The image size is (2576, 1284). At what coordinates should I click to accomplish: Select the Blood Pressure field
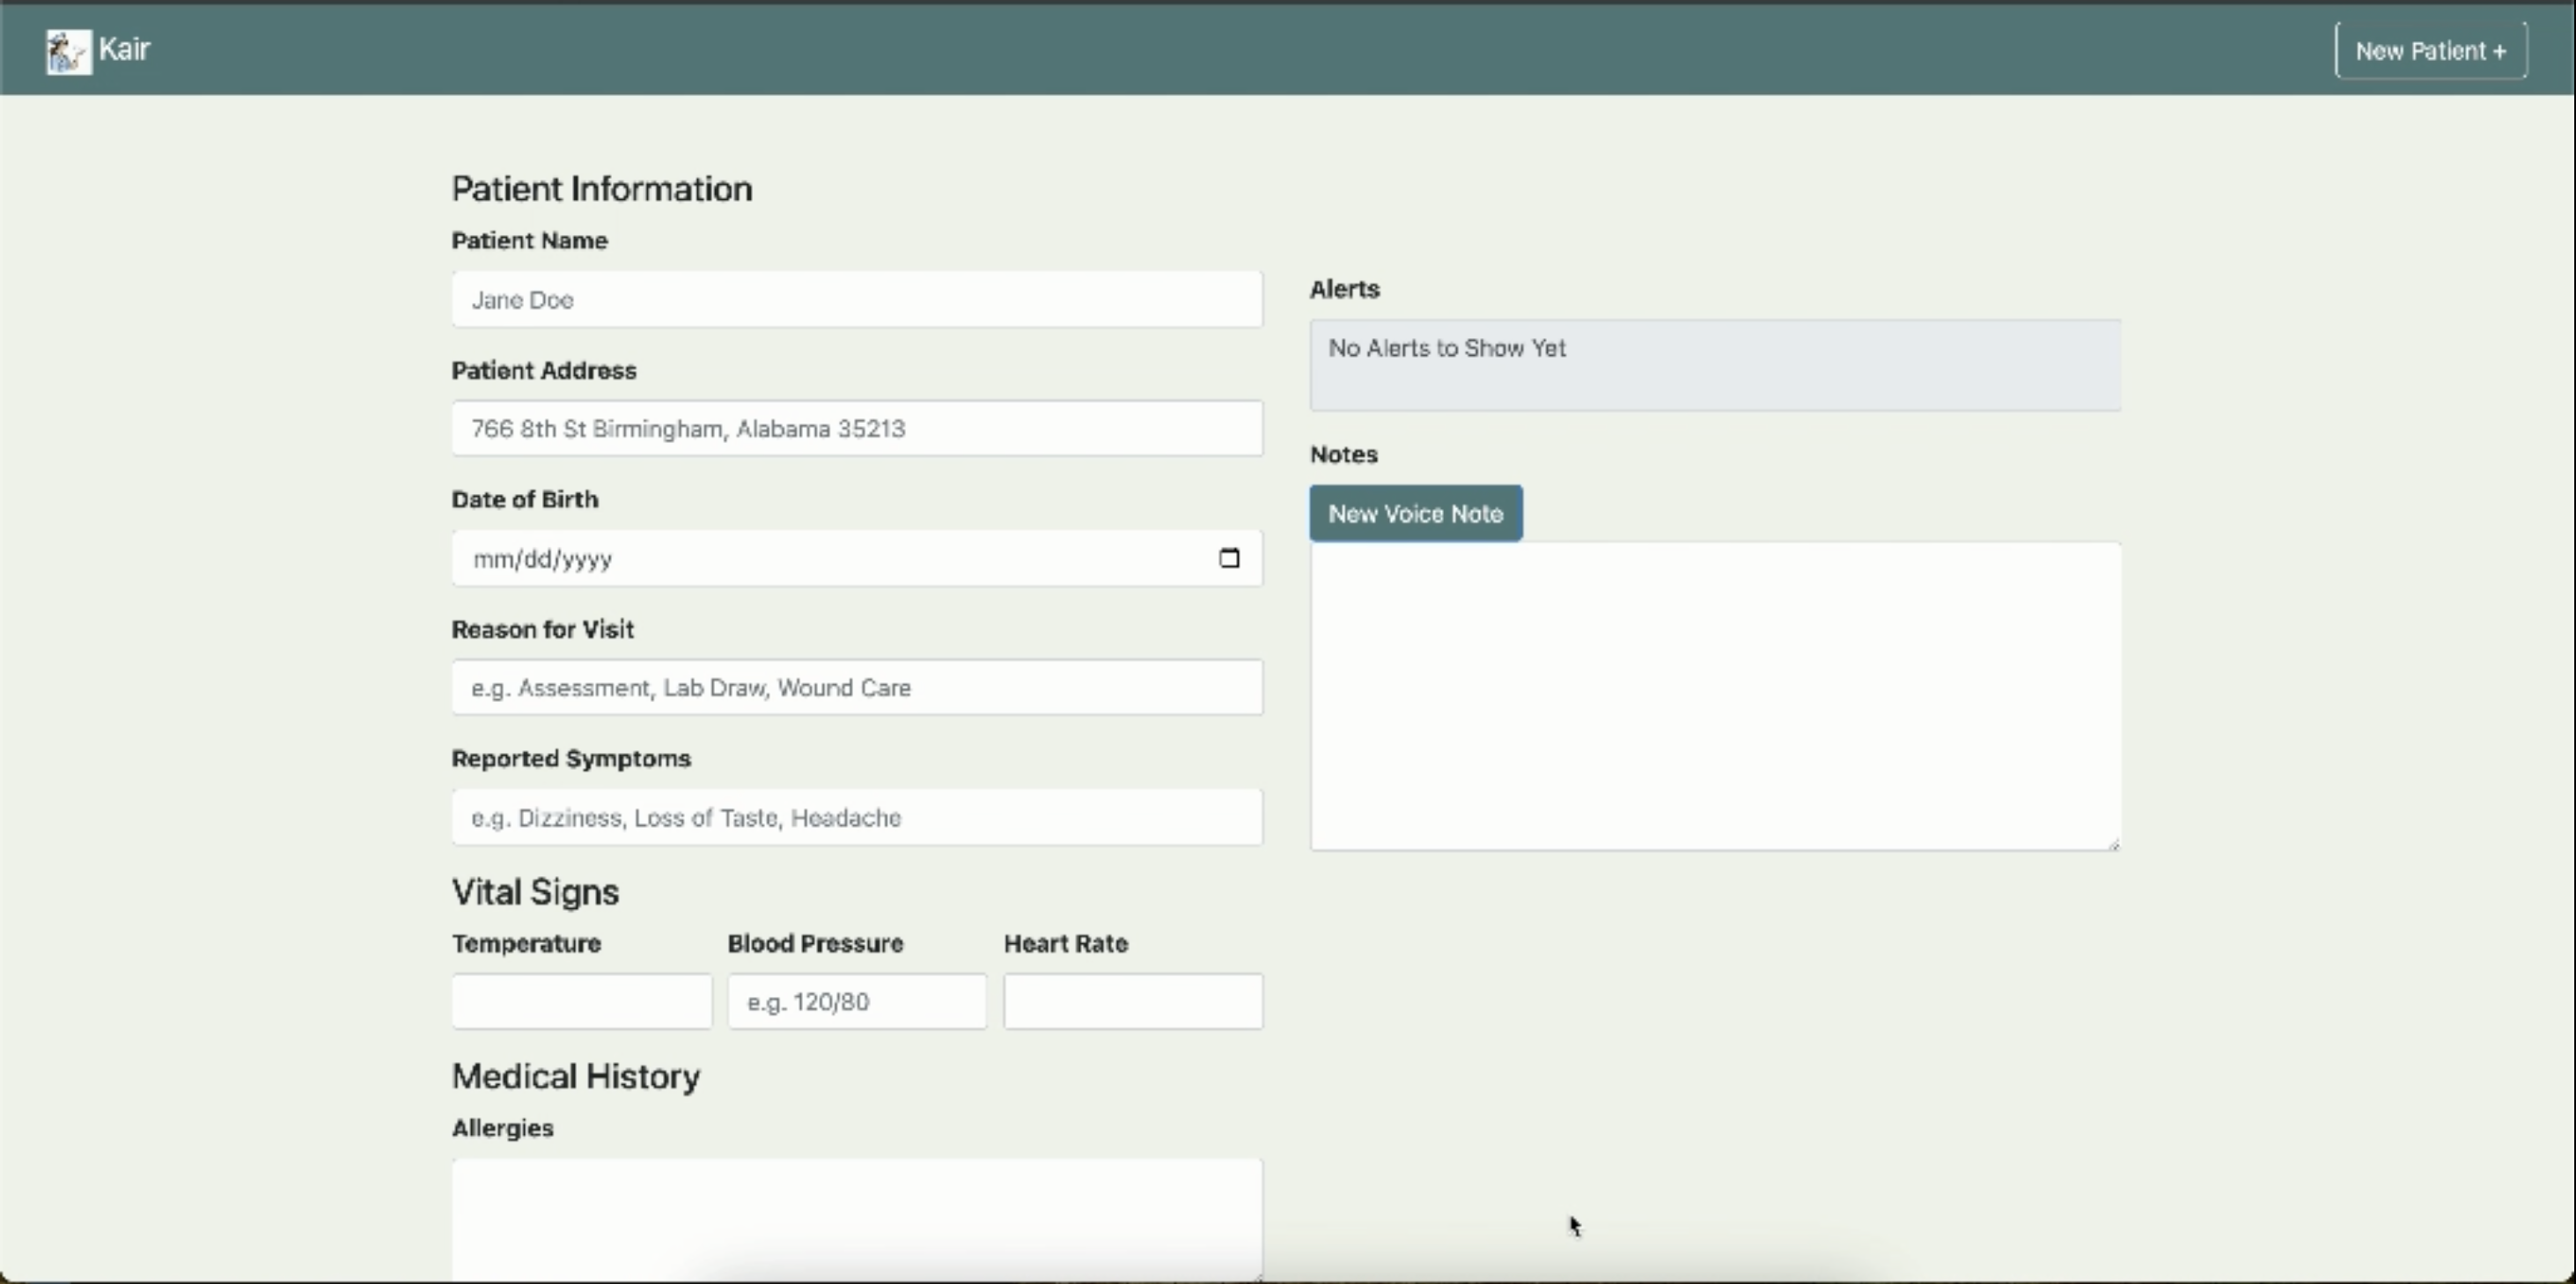[856, 1001]
